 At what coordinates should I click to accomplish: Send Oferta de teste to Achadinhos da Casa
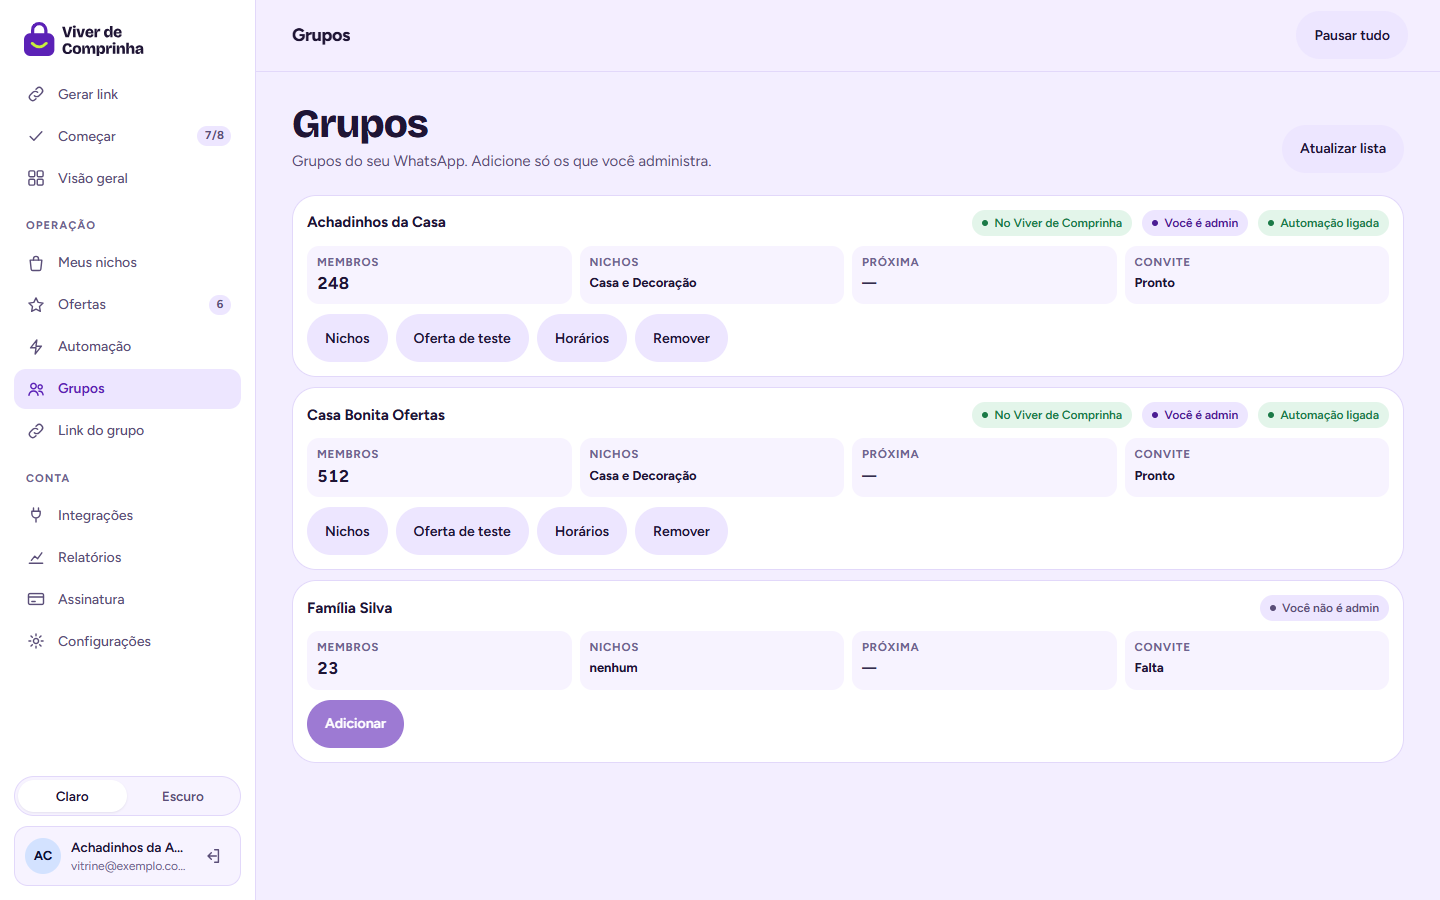[462, 338]
